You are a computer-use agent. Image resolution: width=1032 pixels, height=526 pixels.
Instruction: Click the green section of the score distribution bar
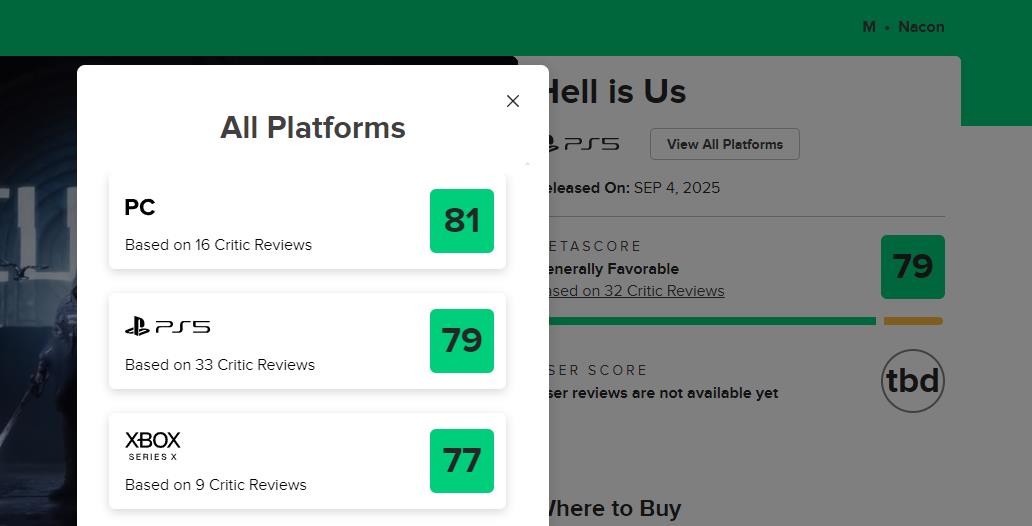click(x=710, y=321)
